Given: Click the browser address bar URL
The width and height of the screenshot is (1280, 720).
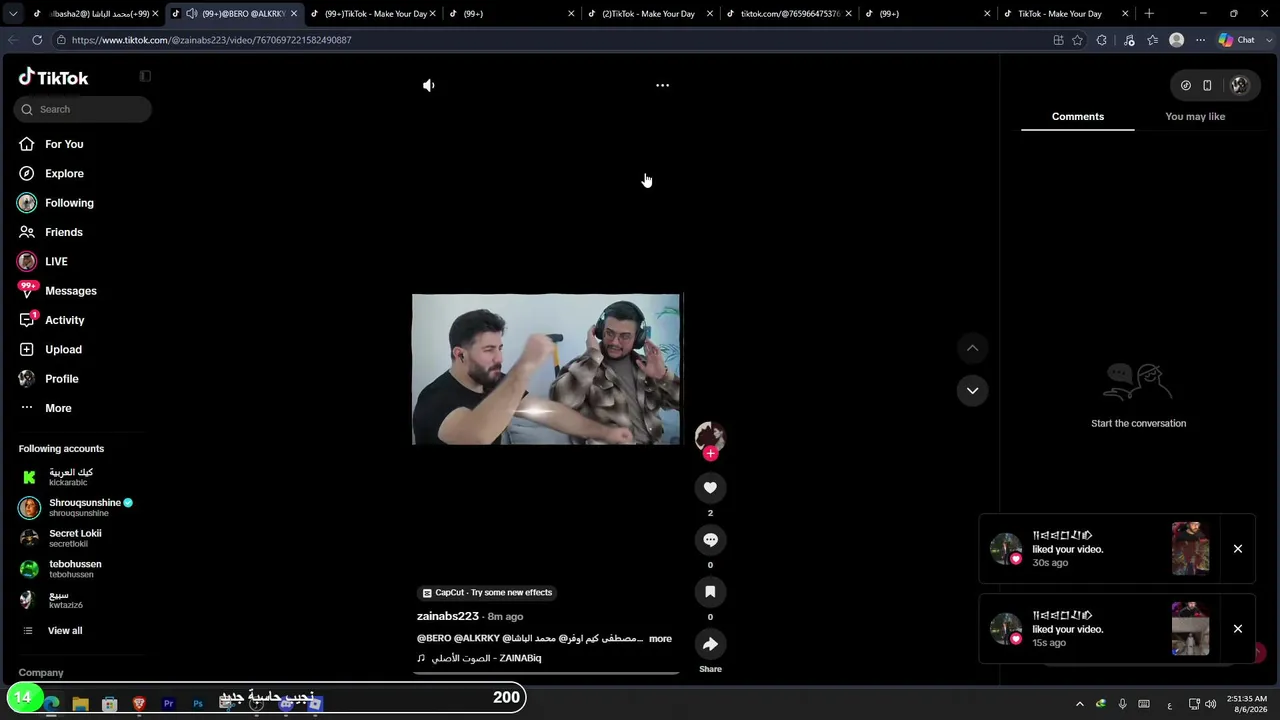Looking at the screenshot, I should (211, 40).
